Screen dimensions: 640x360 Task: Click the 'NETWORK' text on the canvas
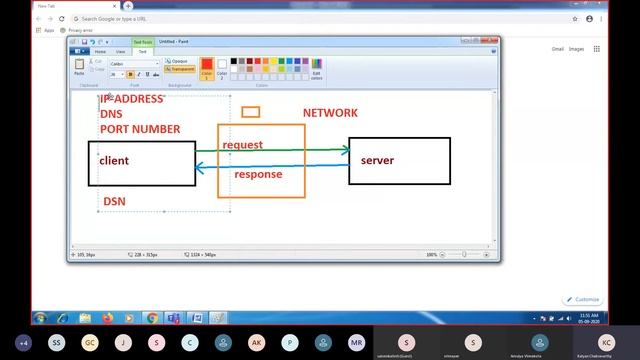(x=330, y=113)
